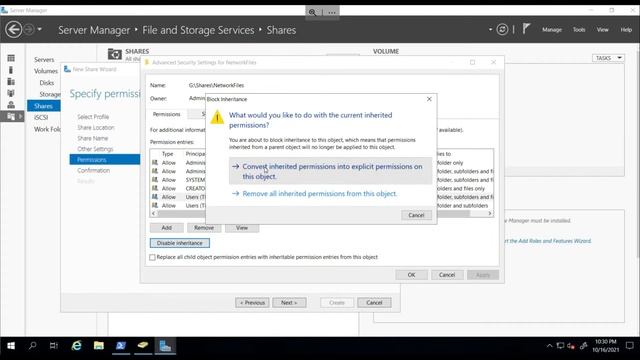Open the View menu
This screenshot has width=640, height=360.
tap(602, 29)
